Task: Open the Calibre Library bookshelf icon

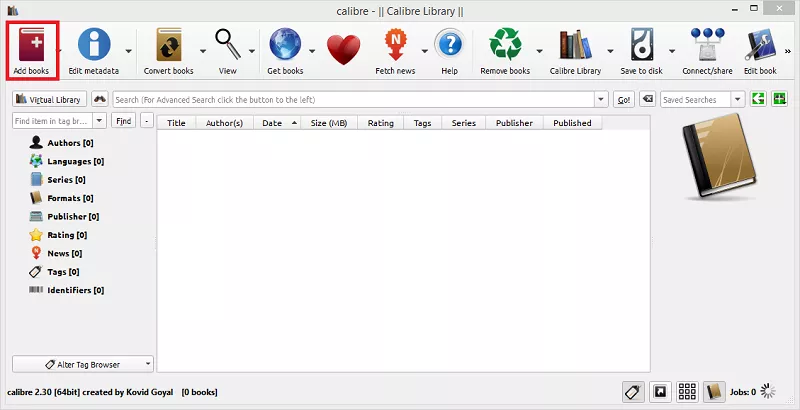Action: 576,45
